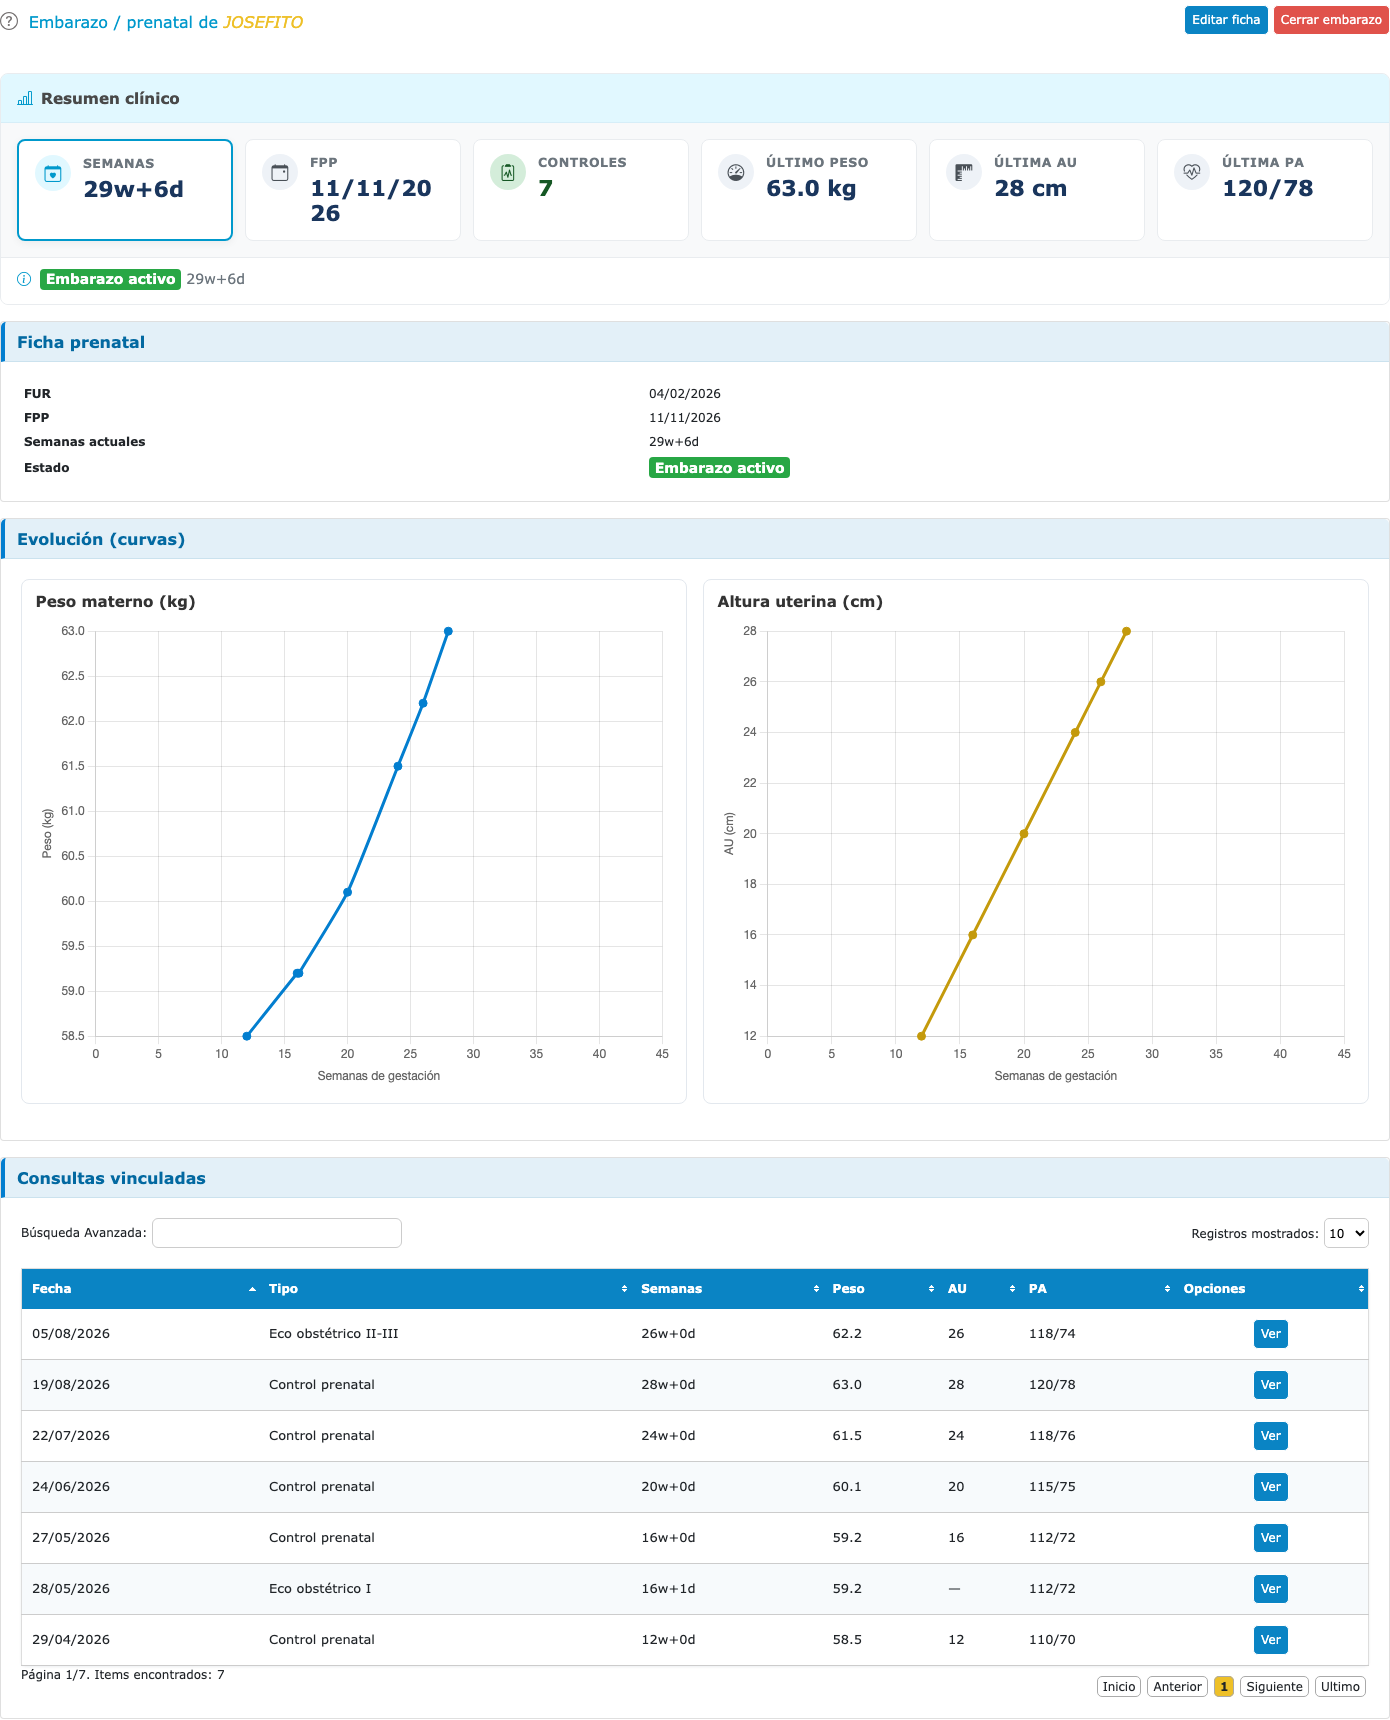Jump to the Ultimo pagination page

point(1340,1687)
